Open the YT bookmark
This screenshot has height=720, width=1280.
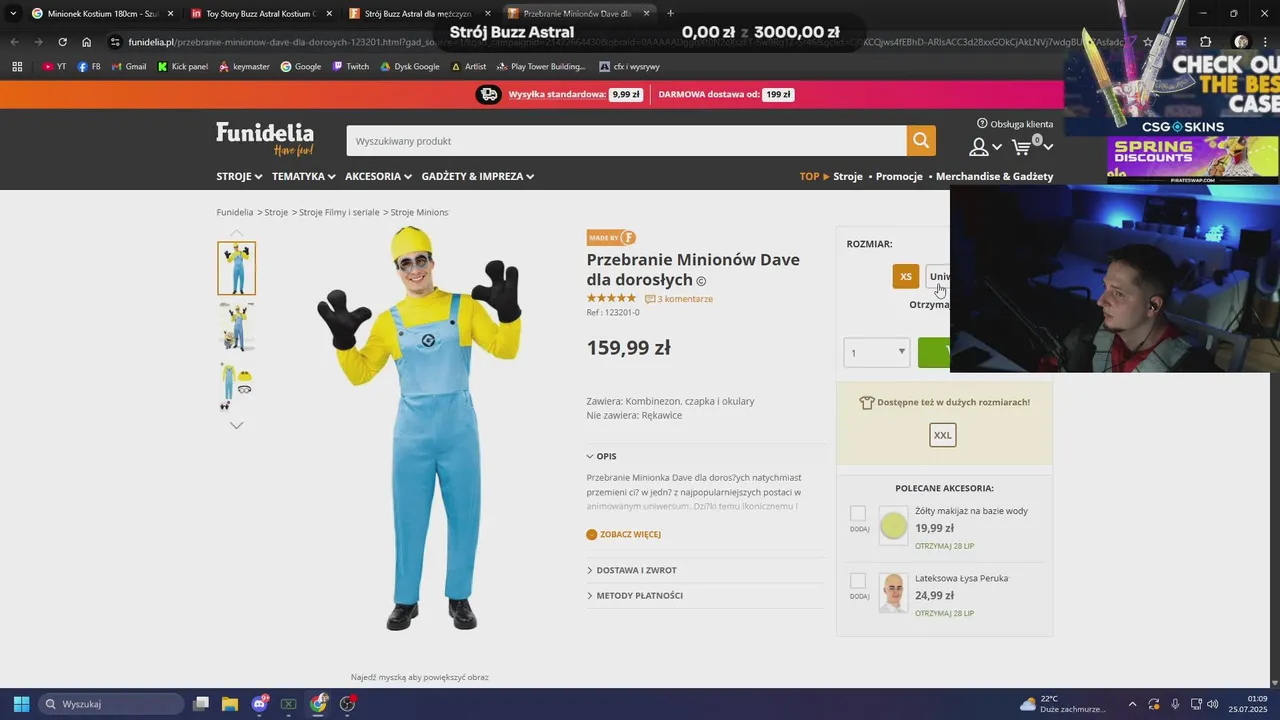point(54,66)
